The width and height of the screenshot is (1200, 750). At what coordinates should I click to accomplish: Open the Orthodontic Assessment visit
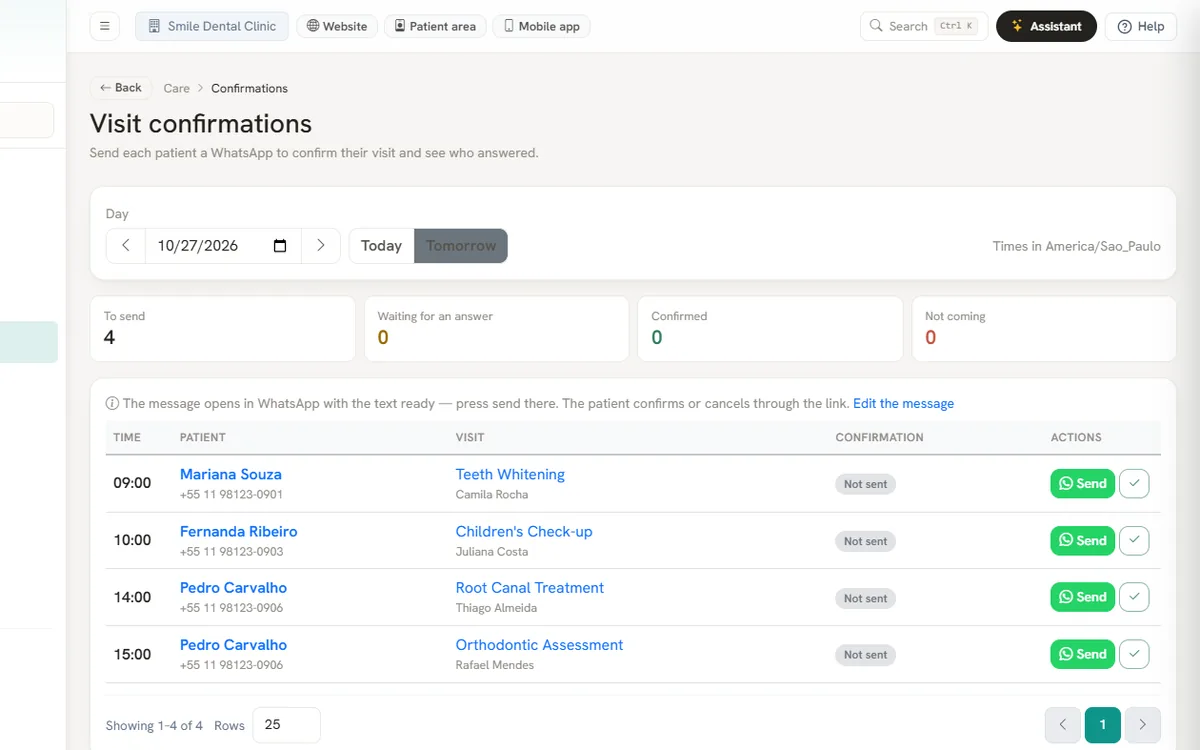click(x=540, y=645)
